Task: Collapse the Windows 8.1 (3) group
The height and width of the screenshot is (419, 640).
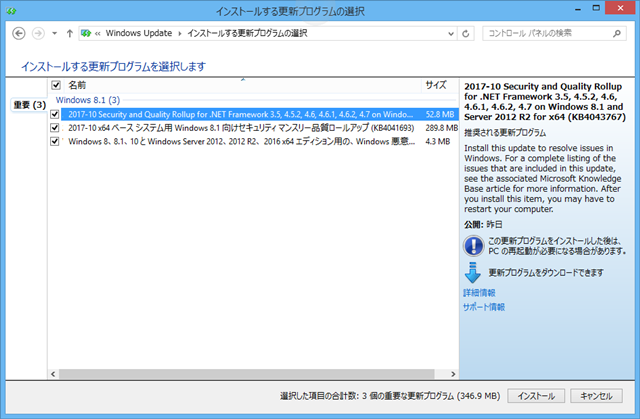Action: (88, 100)
